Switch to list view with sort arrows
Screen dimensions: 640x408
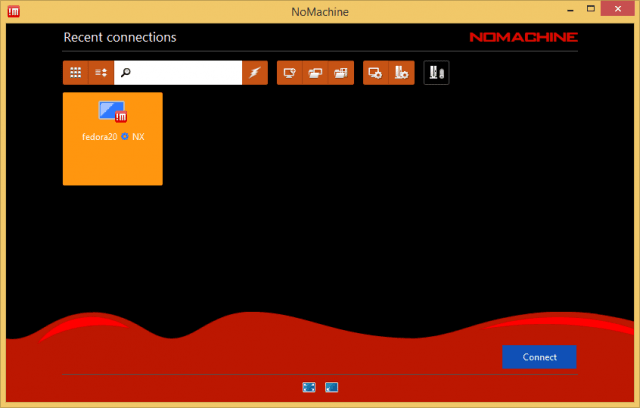[101, 73]
